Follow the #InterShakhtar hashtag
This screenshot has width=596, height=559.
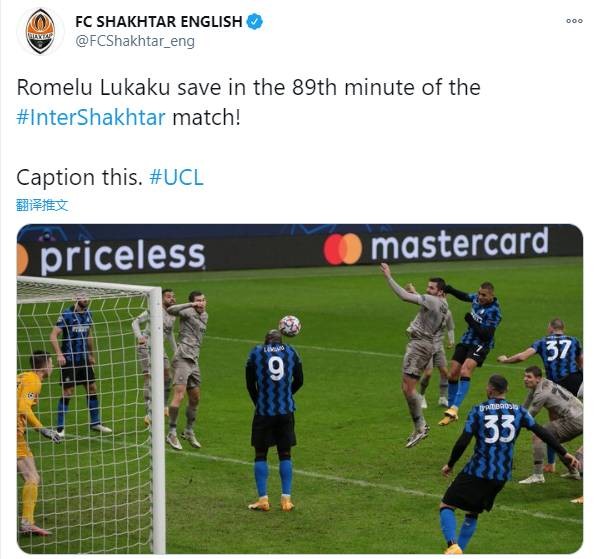[91, 117]
